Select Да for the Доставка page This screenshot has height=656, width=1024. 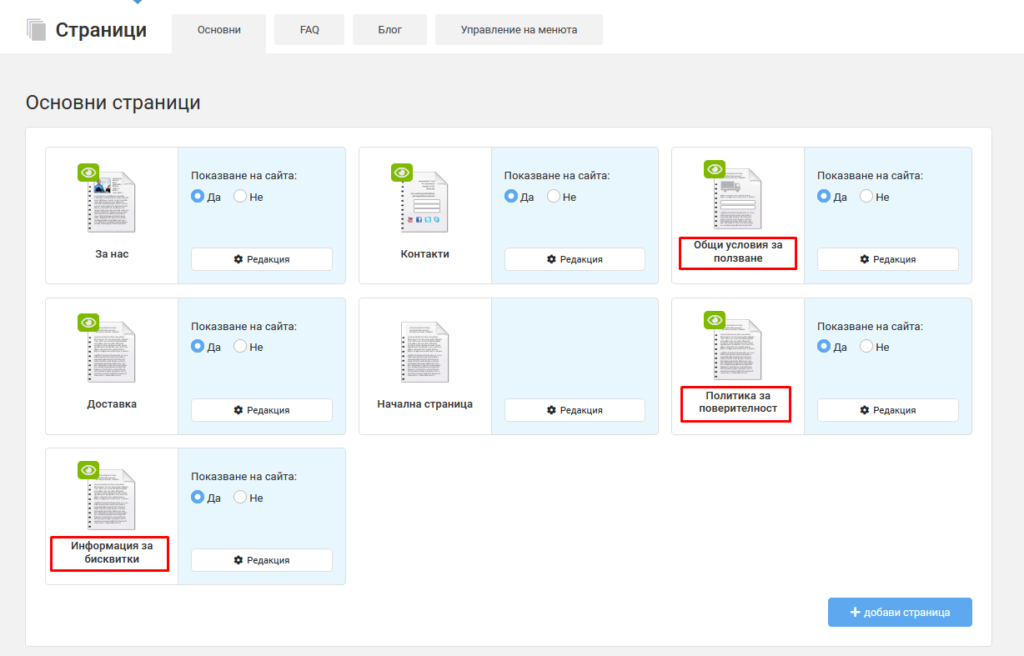tap(197, 346)
